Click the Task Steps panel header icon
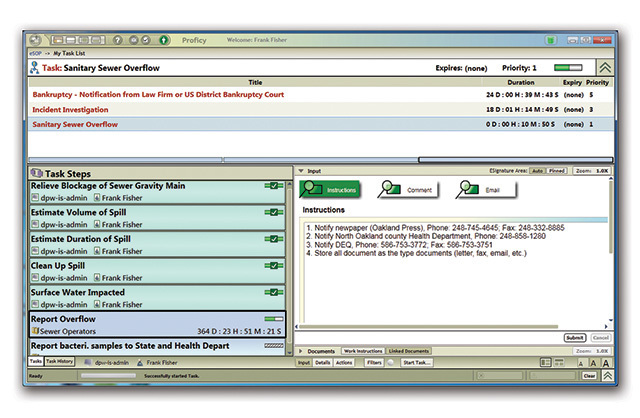This screenshot has height=418, width=640. (x=37, y=173)
